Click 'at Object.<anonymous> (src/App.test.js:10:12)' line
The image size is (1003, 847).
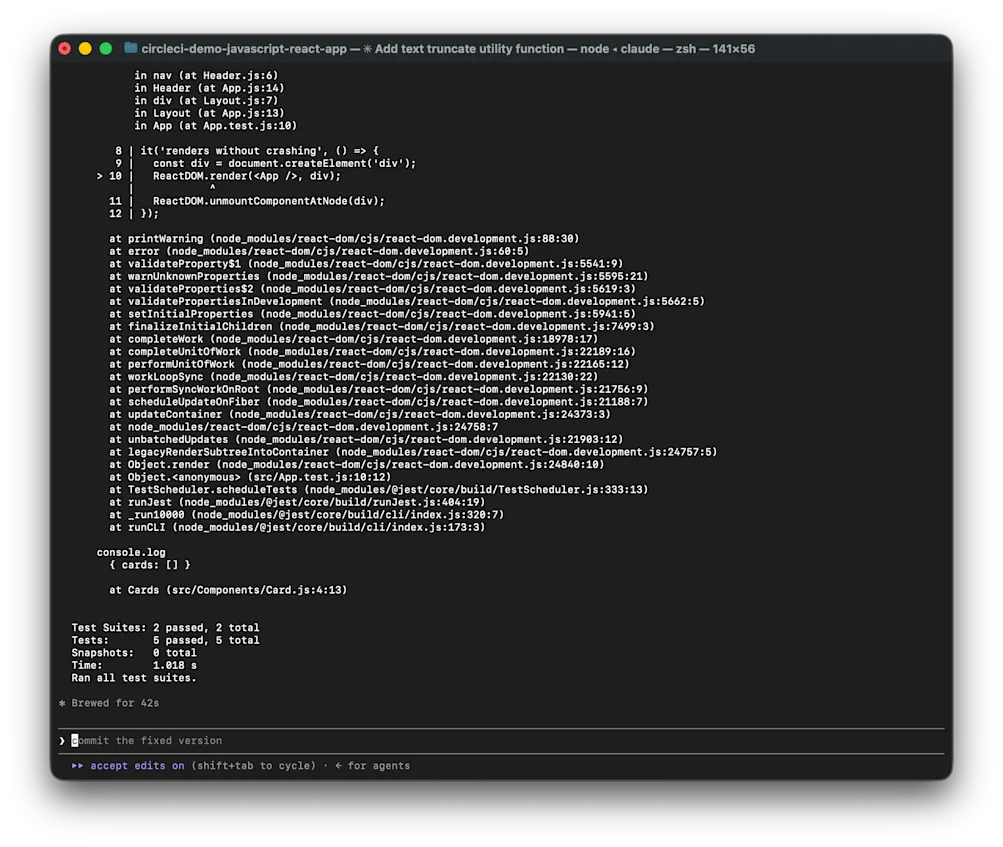pyautogui.click(x=249, y=477)
